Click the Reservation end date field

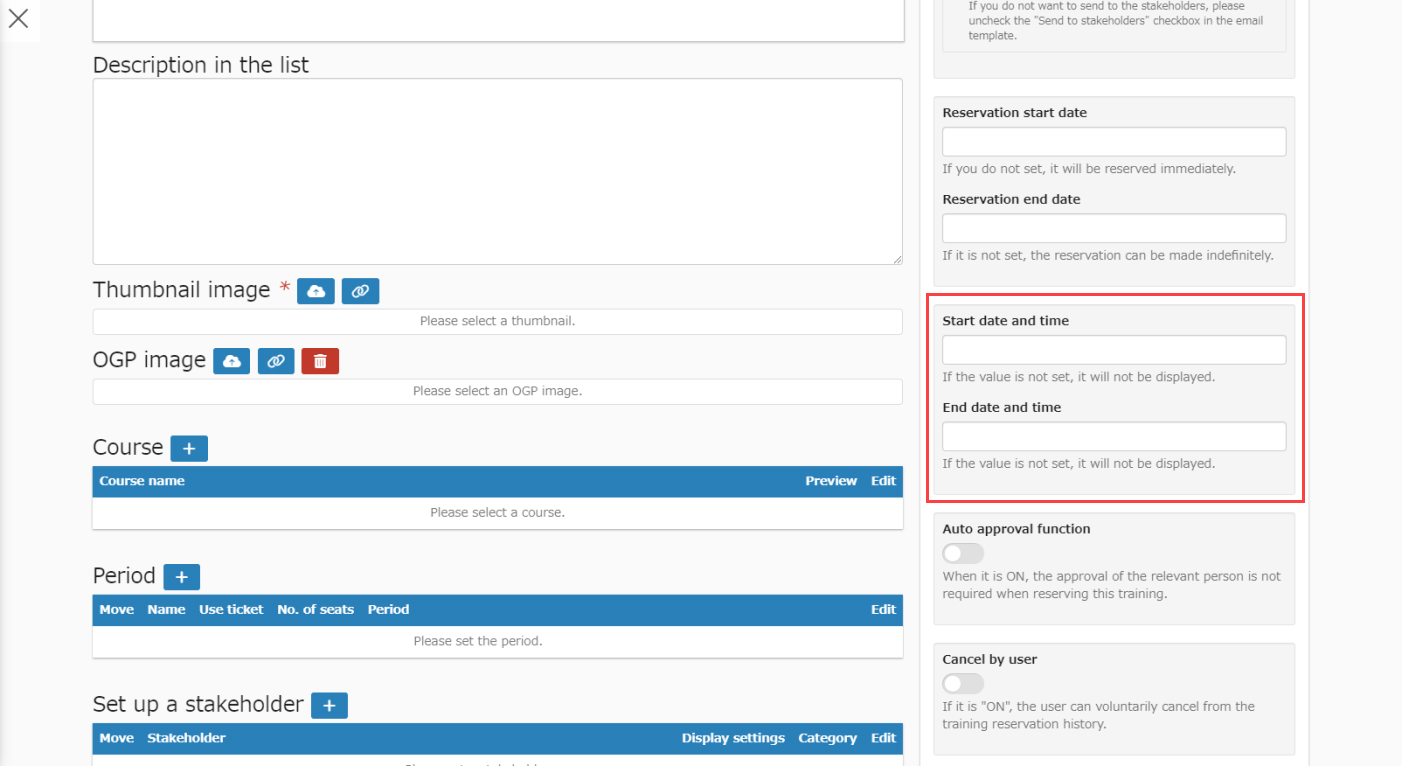click(x=1114, y=228)
